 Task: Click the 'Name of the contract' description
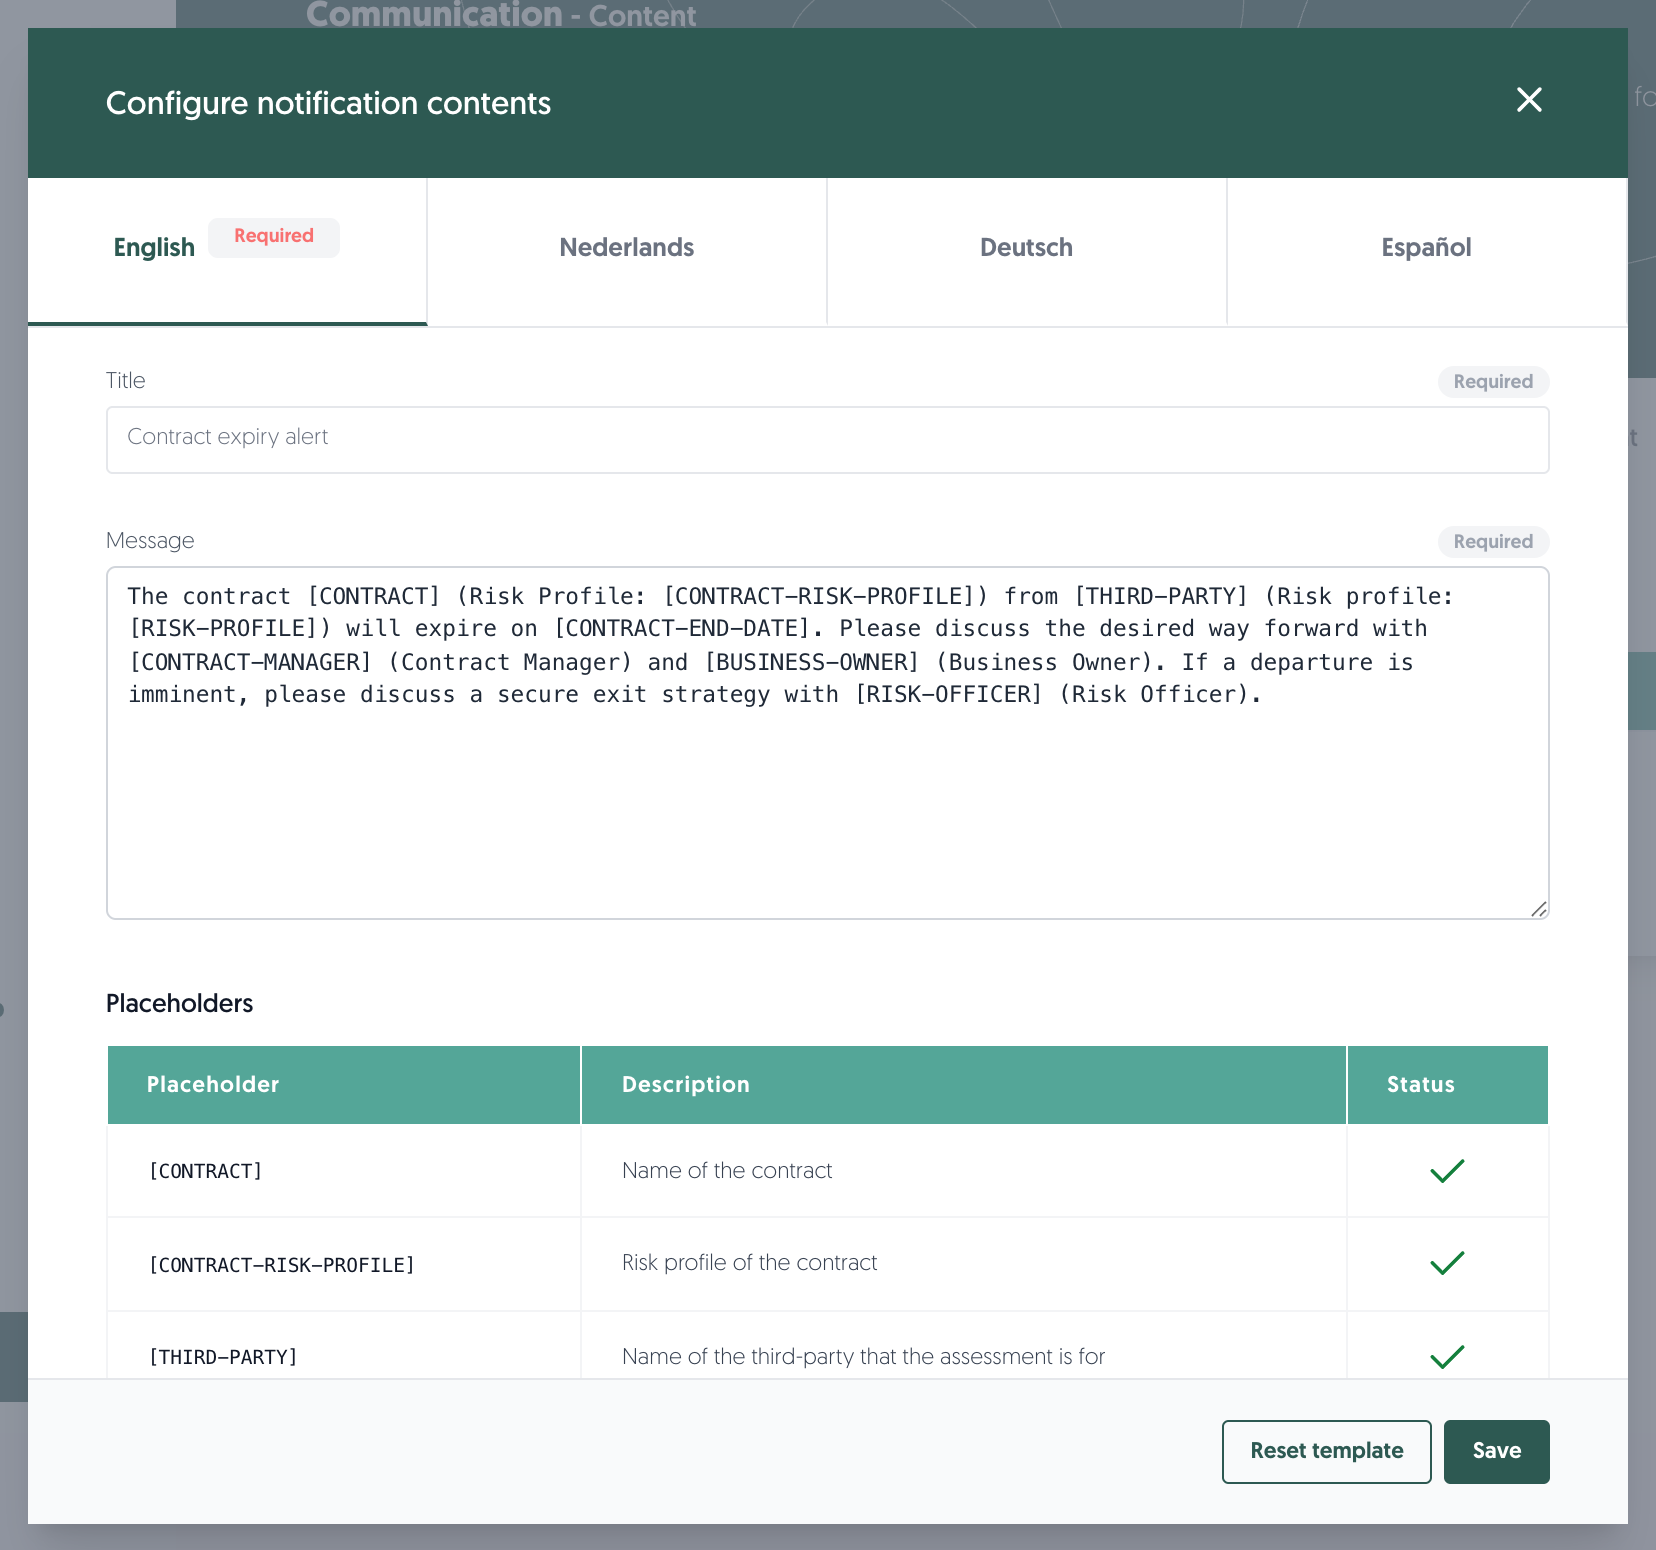click(x=727, y=1171)
